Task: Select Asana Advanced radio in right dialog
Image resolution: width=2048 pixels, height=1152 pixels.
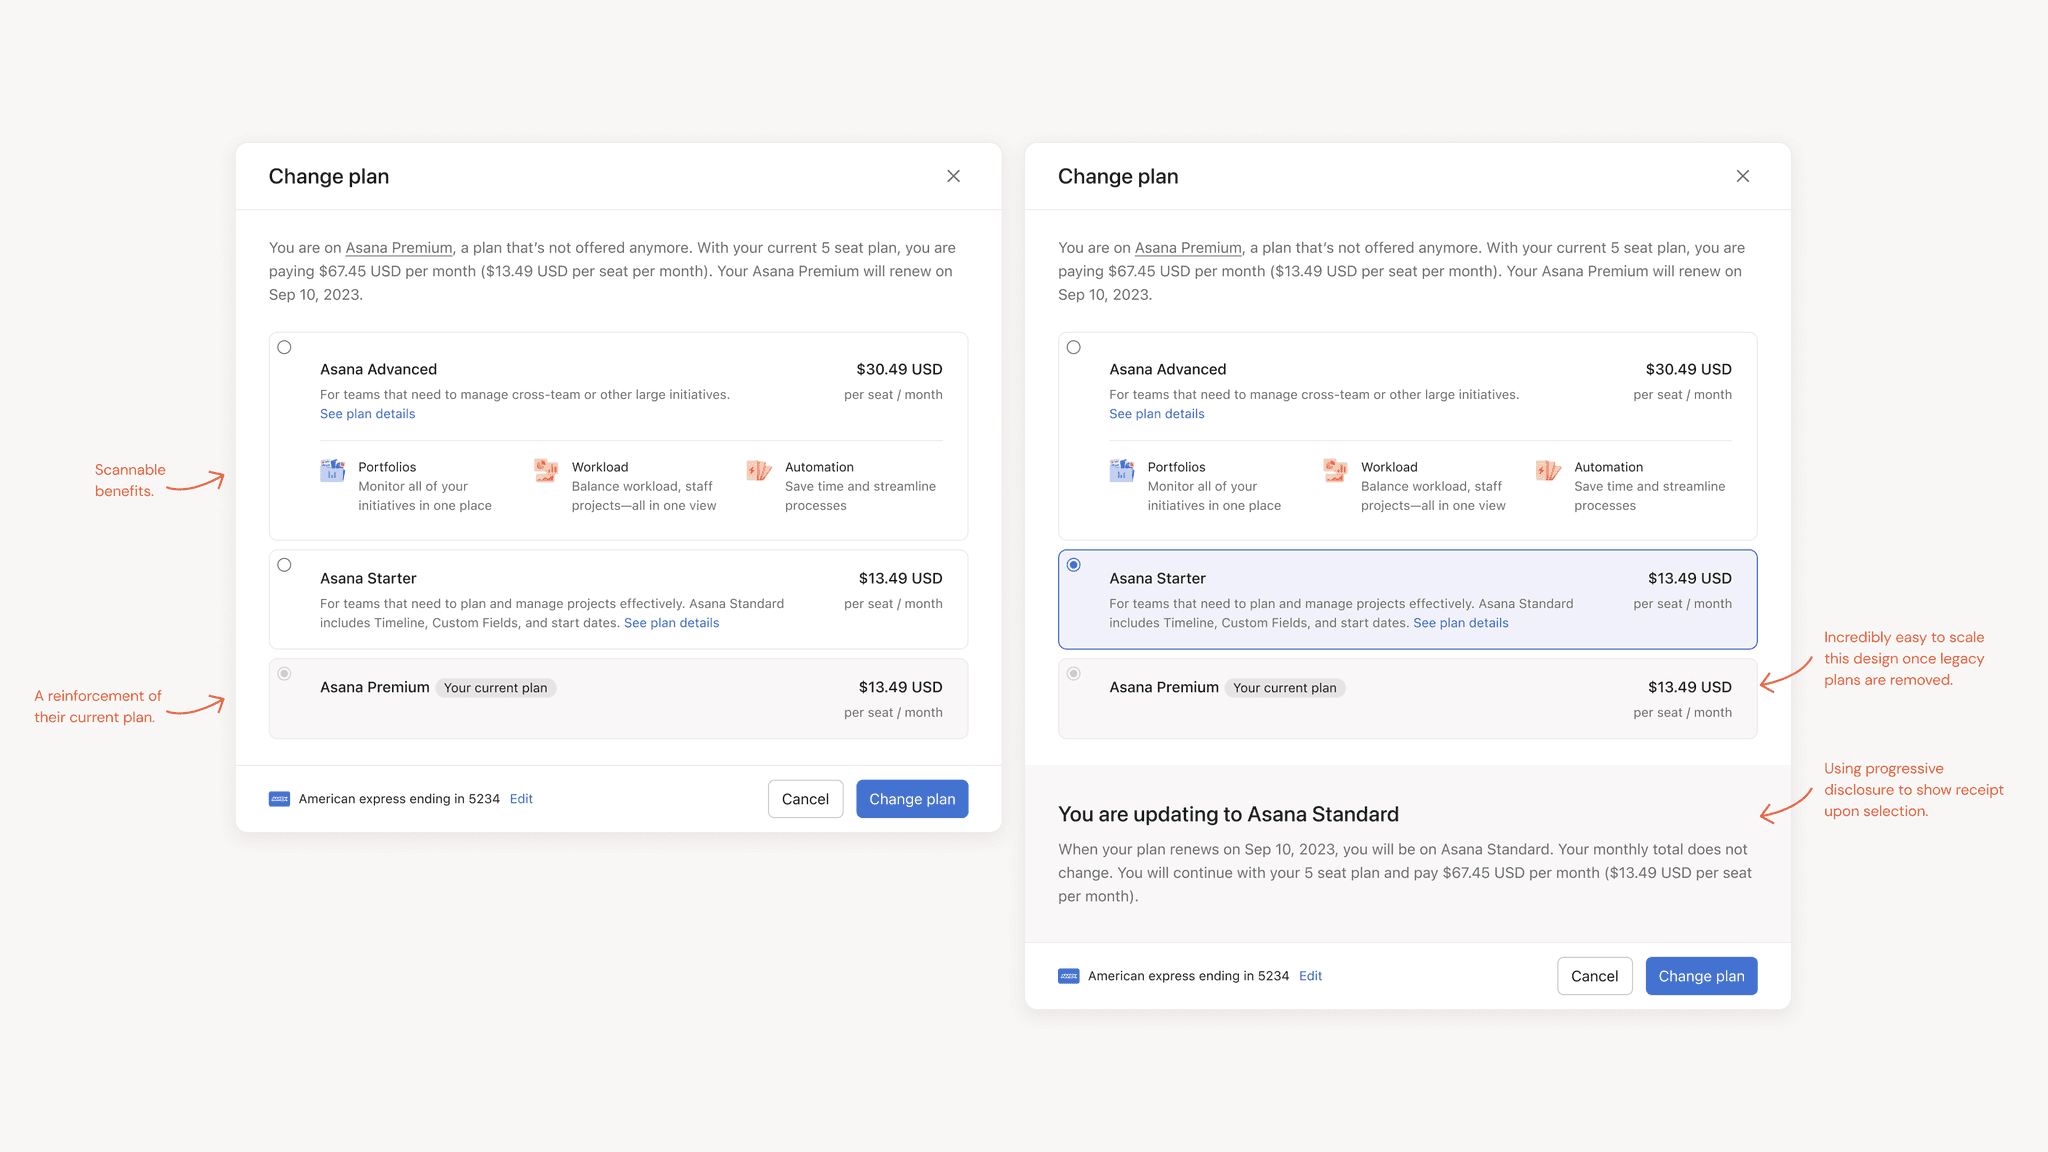Action: [x=1074, y=348]
